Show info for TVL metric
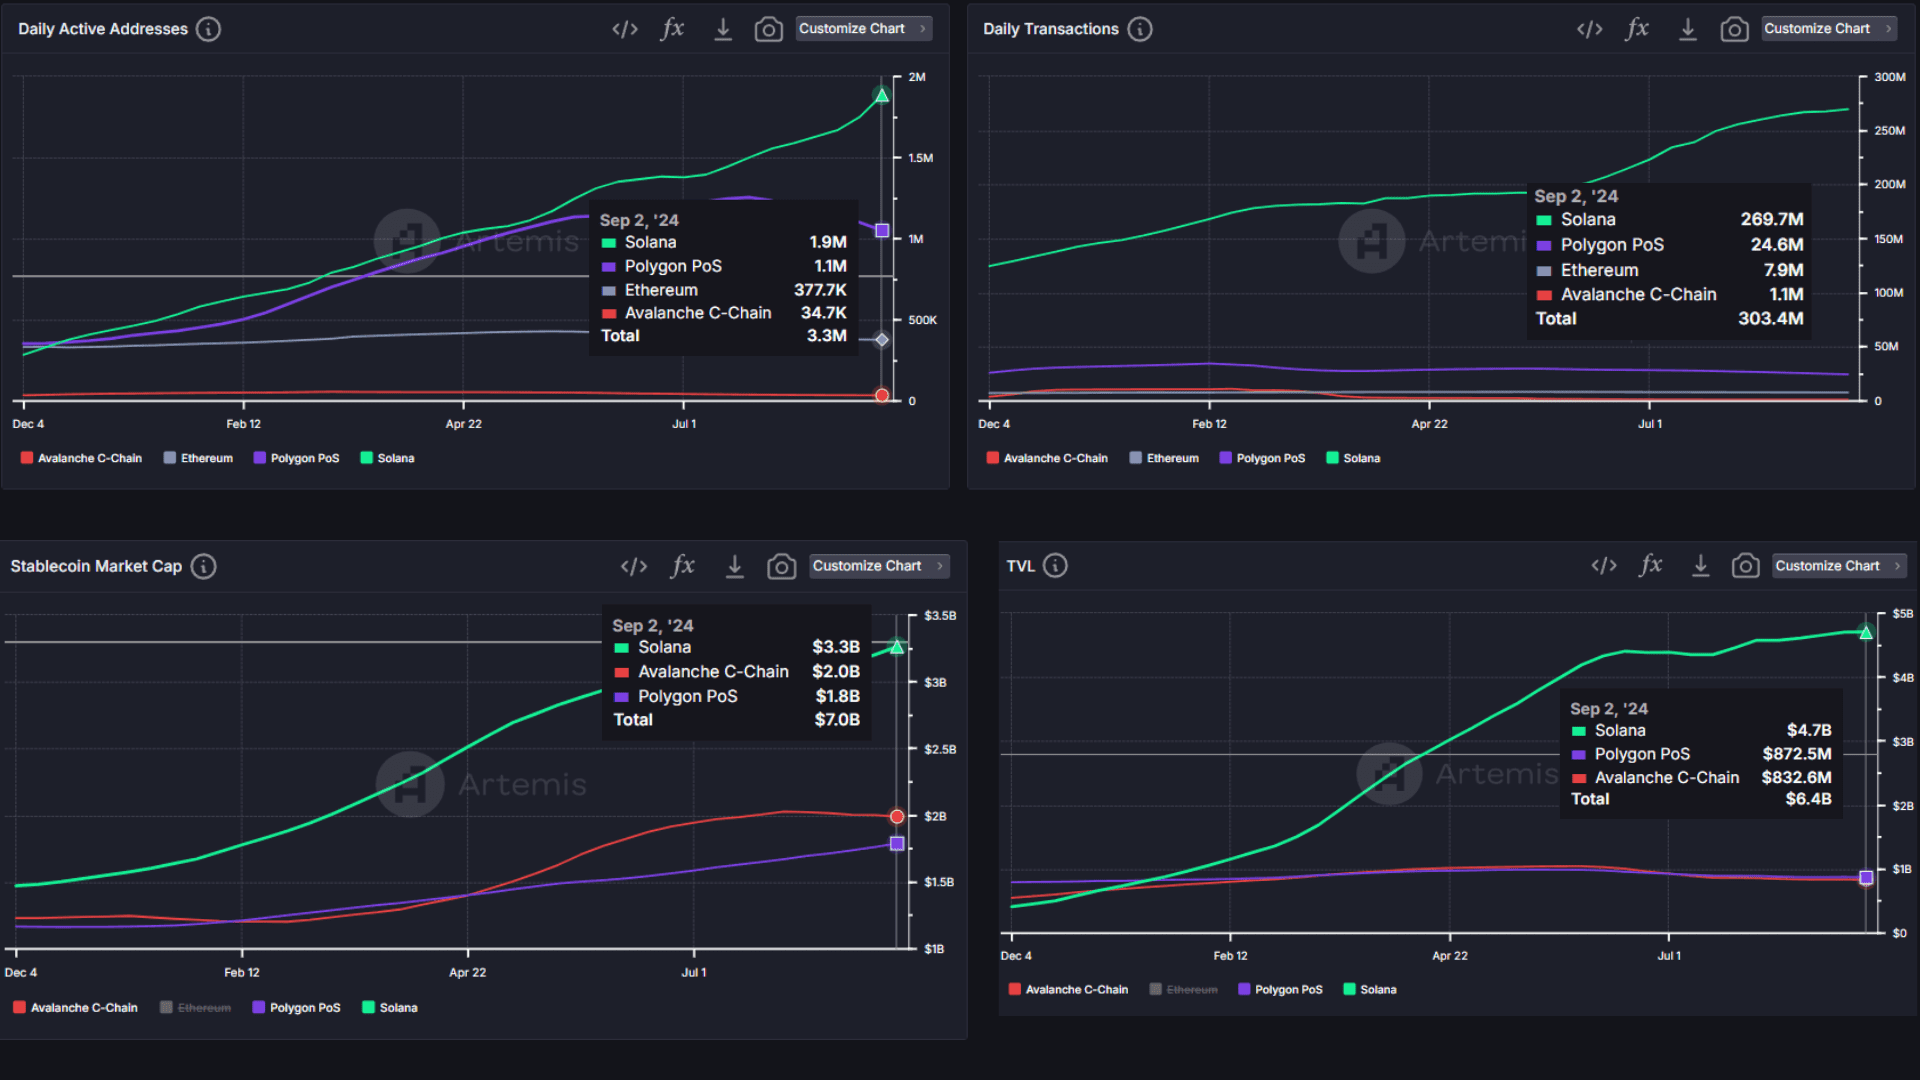1920x1080 pixels. point(1055,566)
